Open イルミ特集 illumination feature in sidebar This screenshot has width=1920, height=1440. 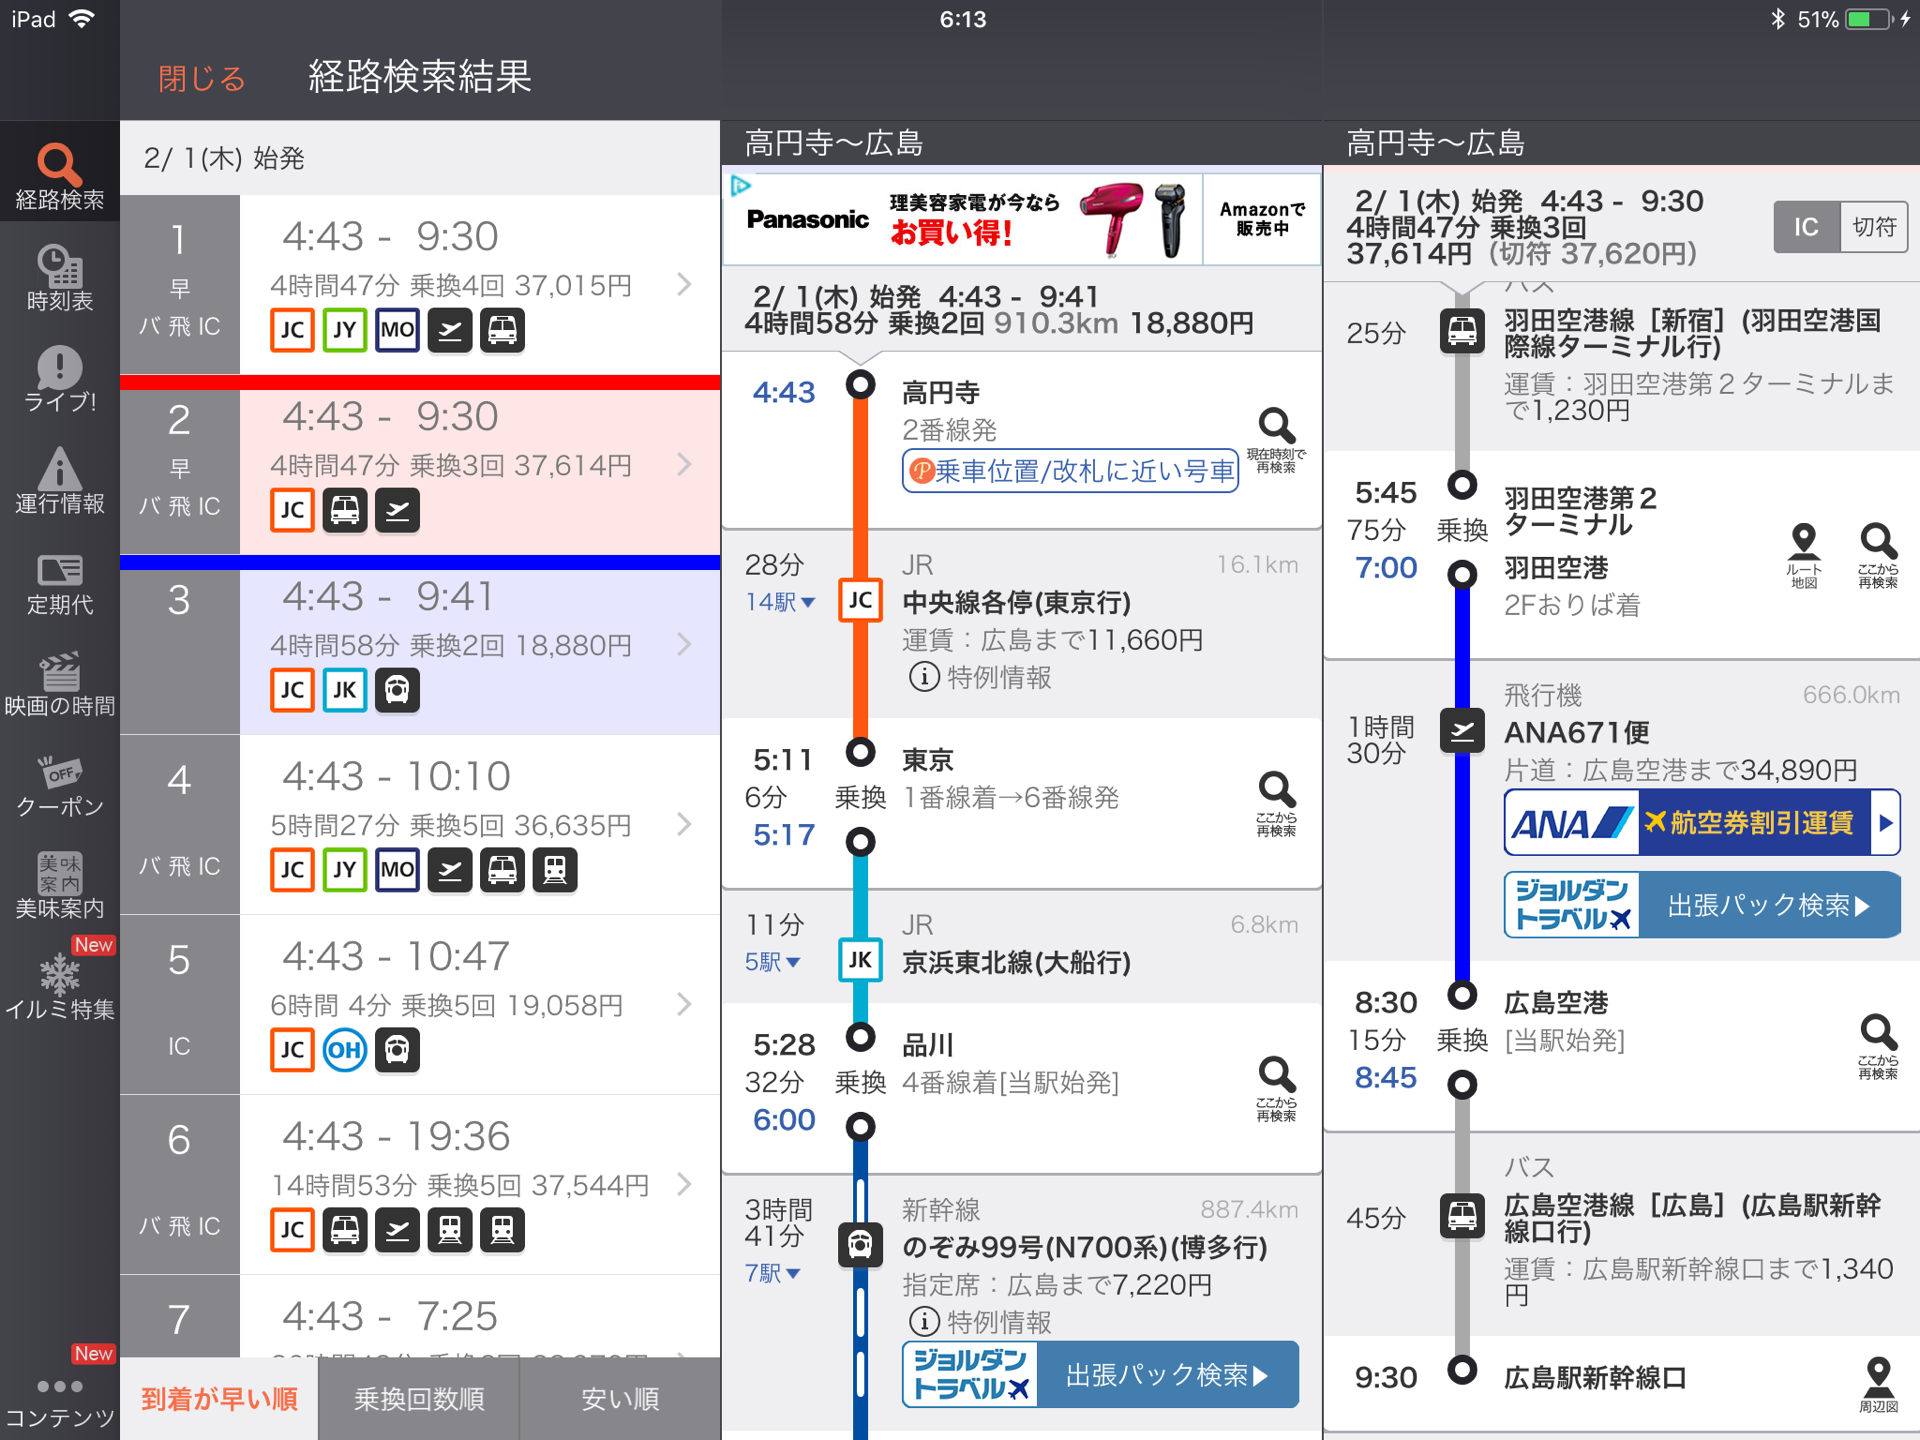pyautogui.click(x=59, y=986)
